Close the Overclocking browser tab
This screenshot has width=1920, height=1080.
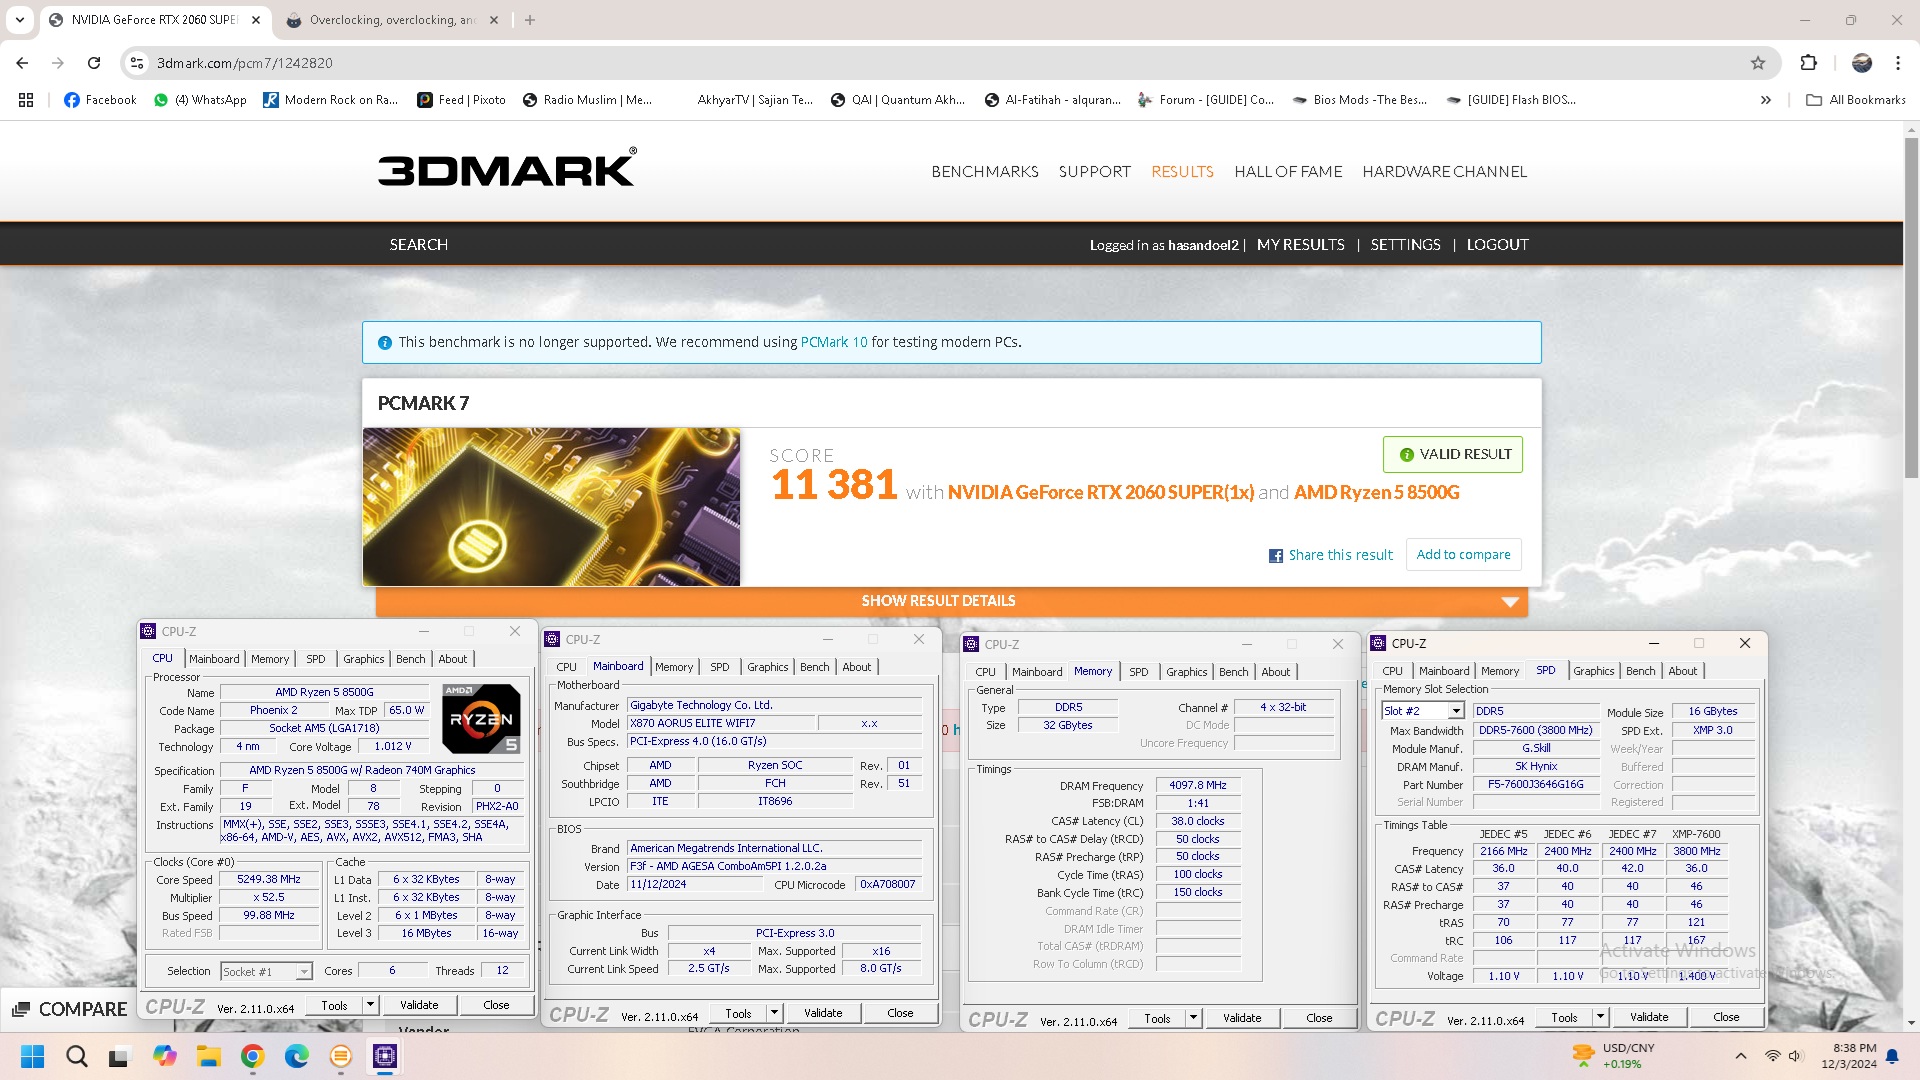pos(493,20)
